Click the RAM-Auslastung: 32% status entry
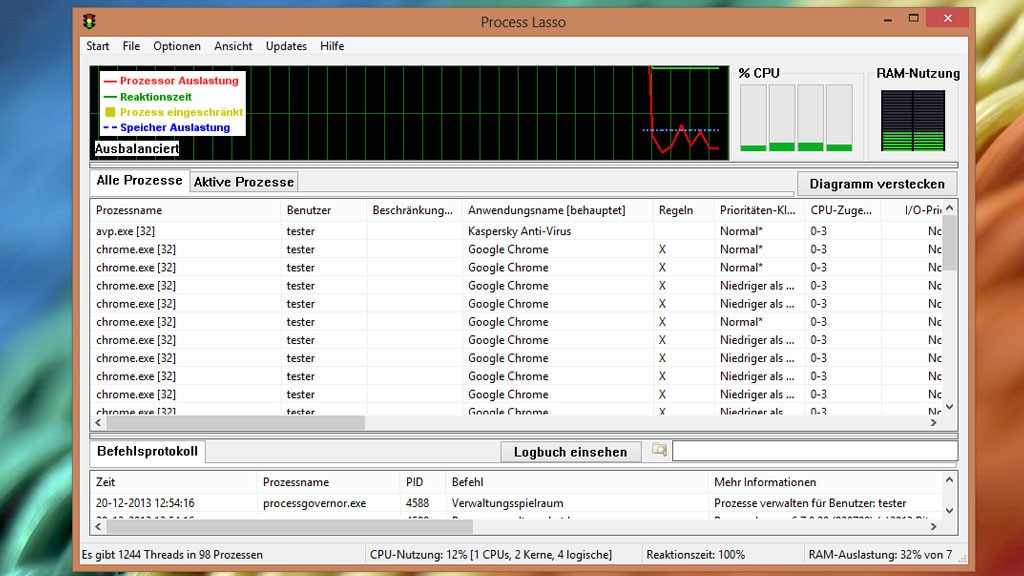The width and height of the screenshot is (1024, 576). 880,554
